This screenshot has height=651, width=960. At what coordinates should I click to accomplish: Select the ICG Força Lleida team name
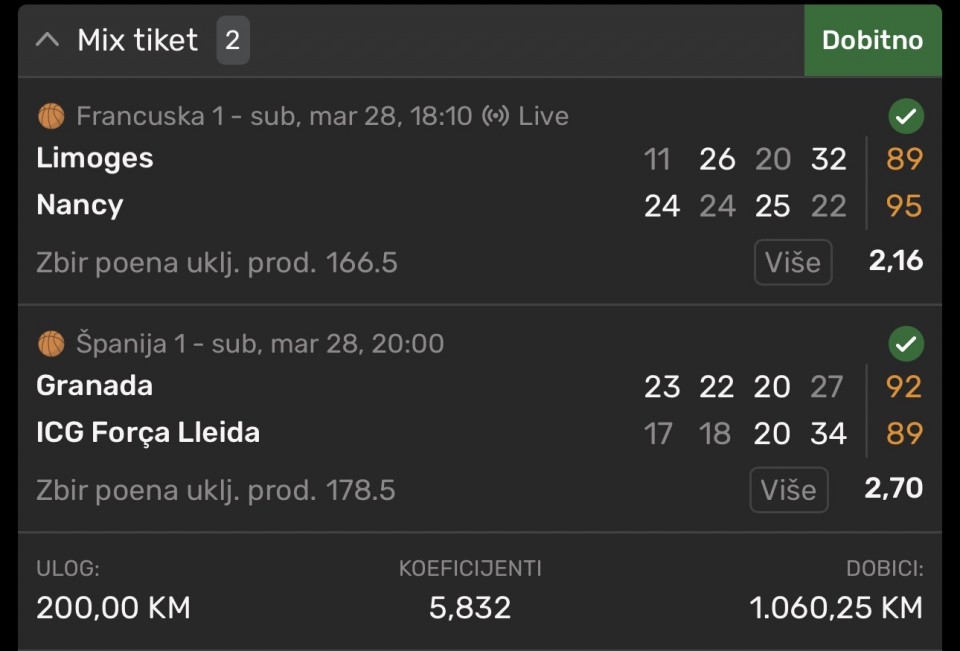point(148,433)
